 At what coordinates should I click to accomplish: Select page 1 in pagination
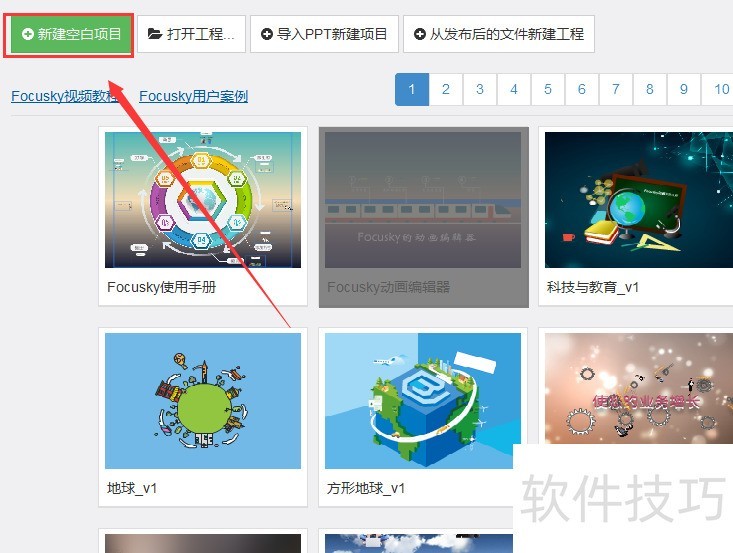[412, 89]
